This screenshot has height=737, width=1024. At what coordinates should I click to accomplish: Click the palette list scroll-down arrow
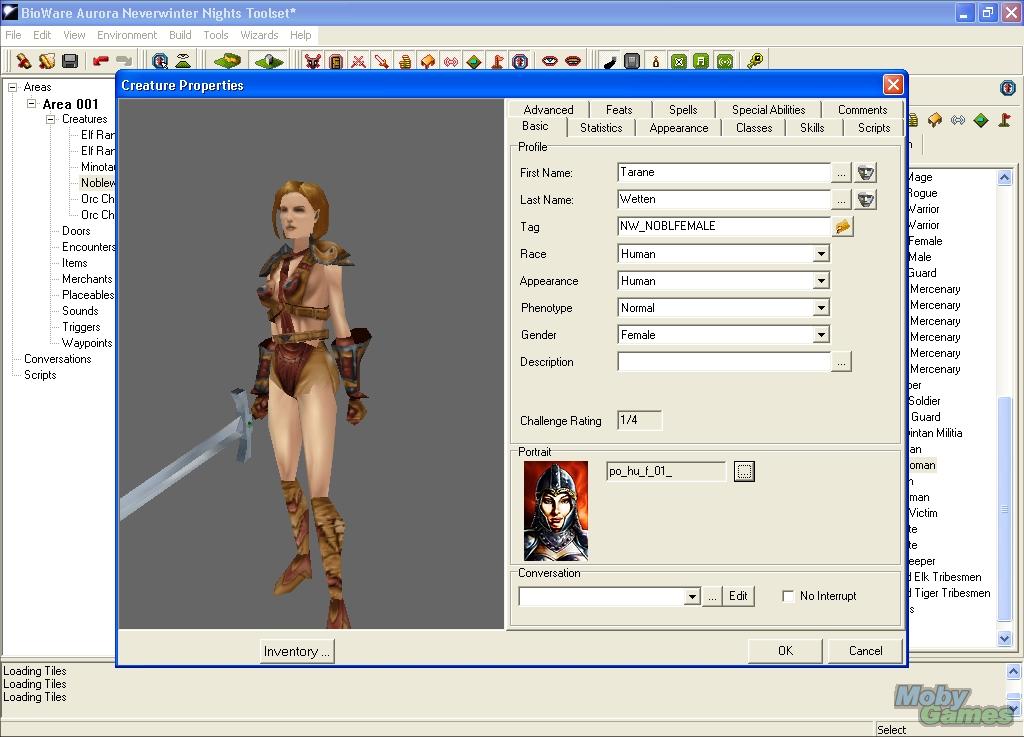pyautogui.click(x=1004, y=638)
